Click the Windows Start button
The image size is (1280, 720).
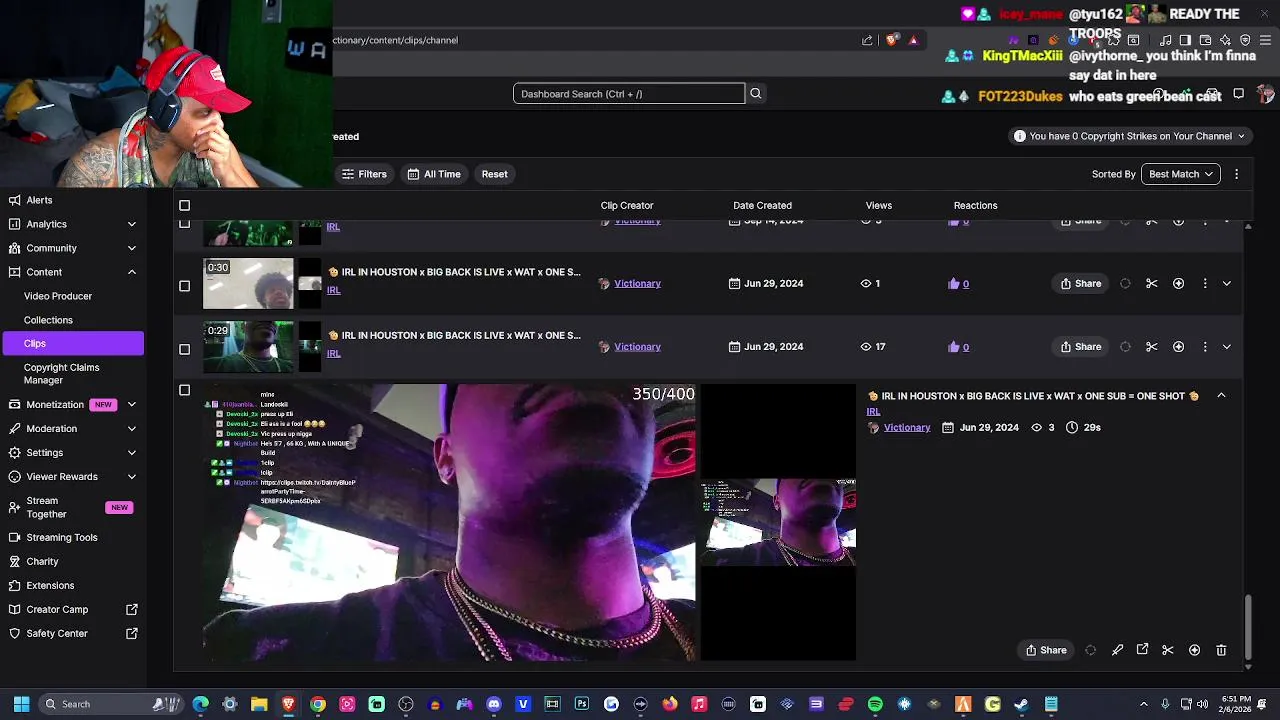click(21, 704)
